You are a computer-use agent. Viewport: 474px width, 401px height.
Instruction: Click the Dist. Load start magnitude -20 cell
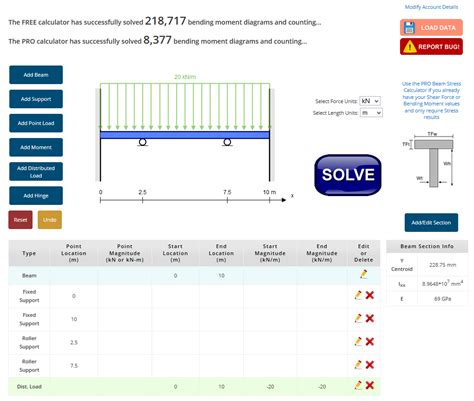pyautogui.click(x=271, y=387)
